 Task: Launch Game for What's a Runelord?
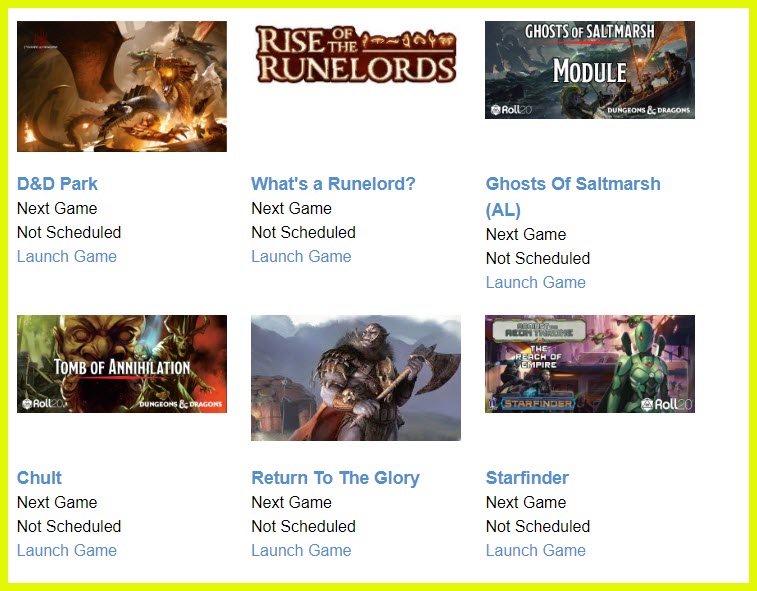[301, 256]
